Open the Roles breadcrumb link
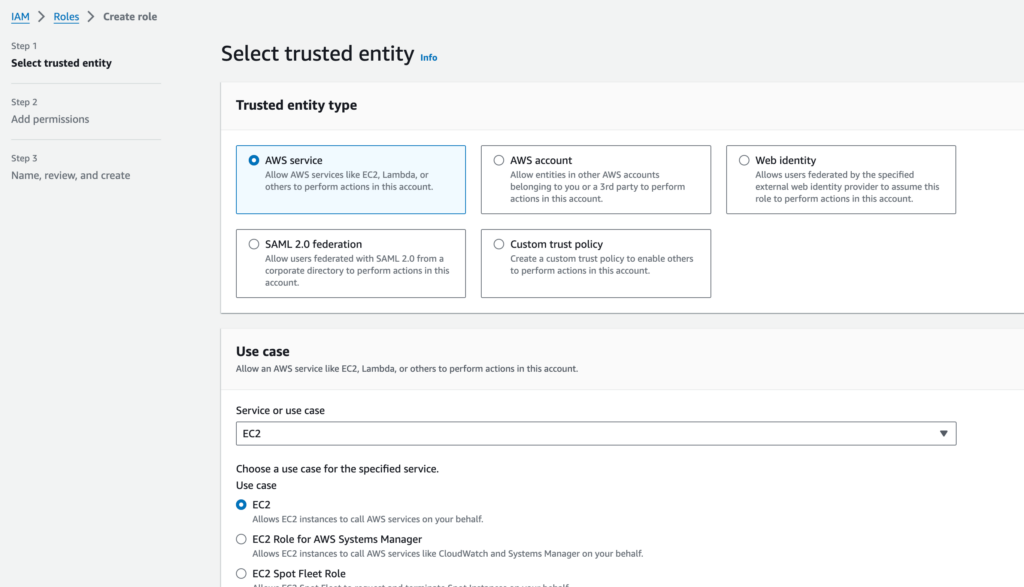 [66, 16]
